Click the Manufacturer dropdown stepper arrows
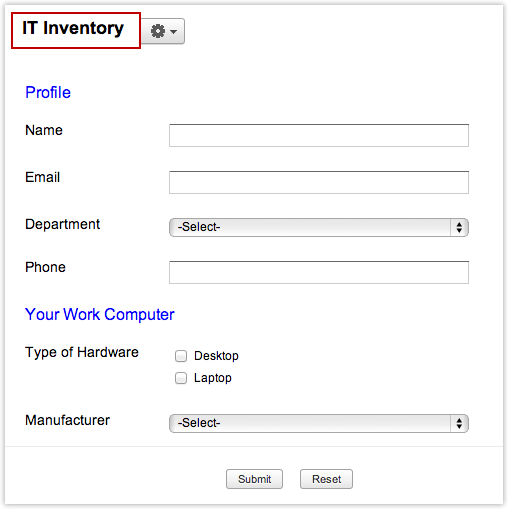Image resolution: width=508 pixels, height=509 pixels. pos(459,423)
